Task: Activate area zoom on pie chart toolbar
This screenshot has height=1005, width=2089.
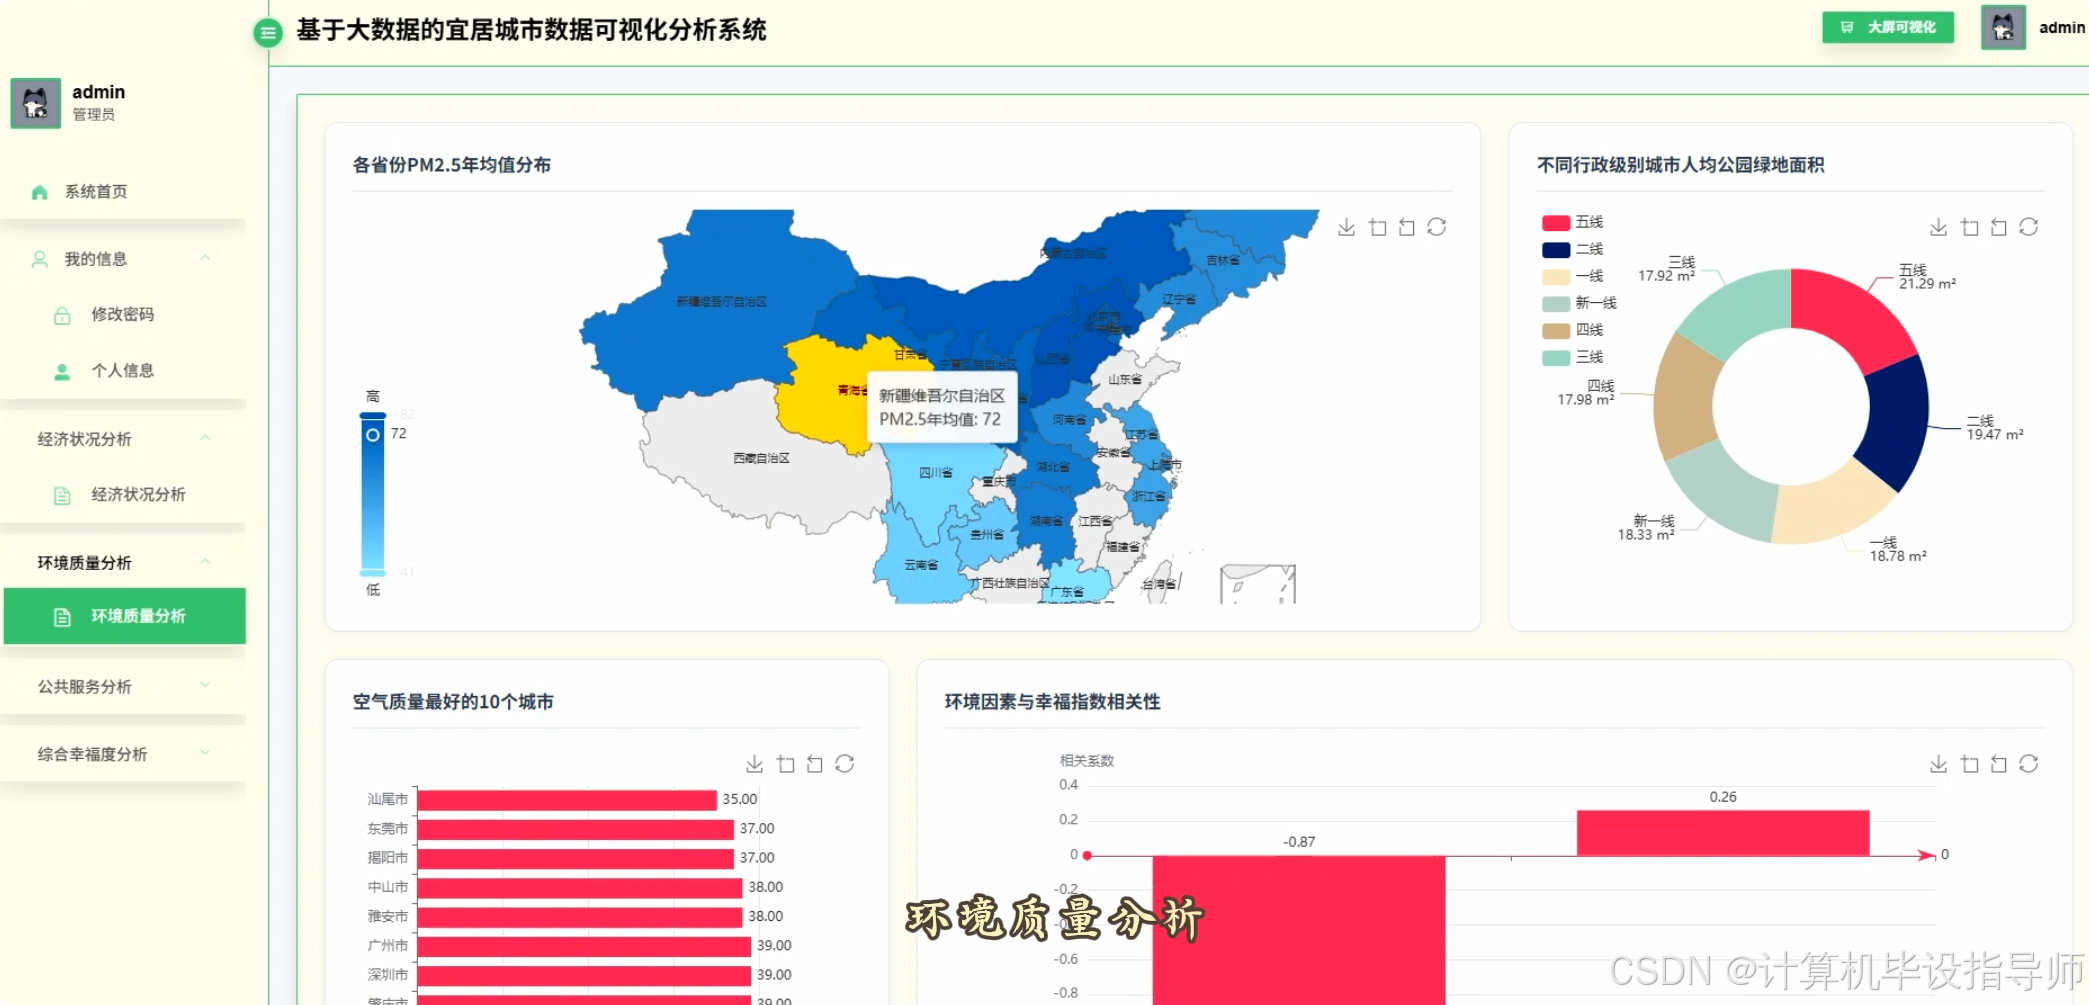Action: (x=1969, y=227)
